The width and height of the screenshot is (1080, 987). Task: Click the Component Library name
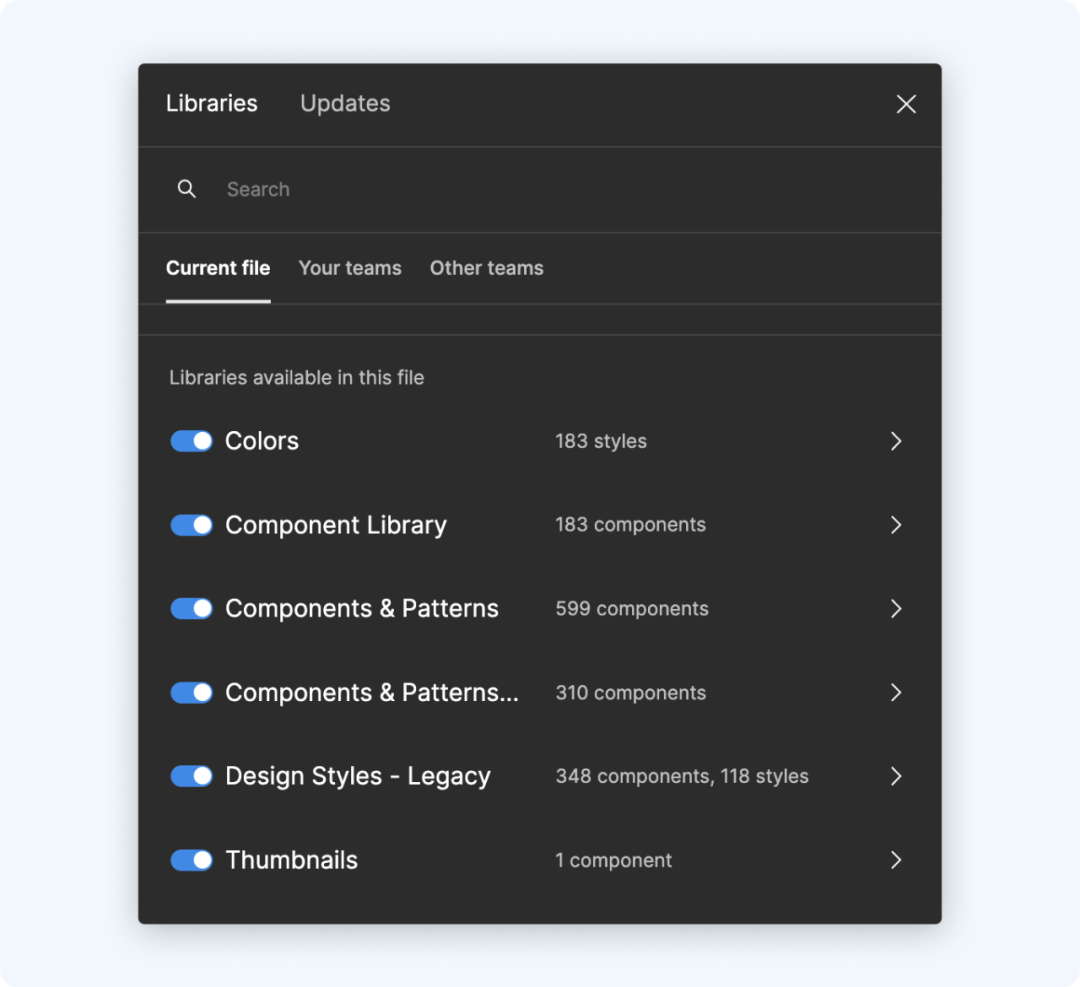(x=336, y=526)
